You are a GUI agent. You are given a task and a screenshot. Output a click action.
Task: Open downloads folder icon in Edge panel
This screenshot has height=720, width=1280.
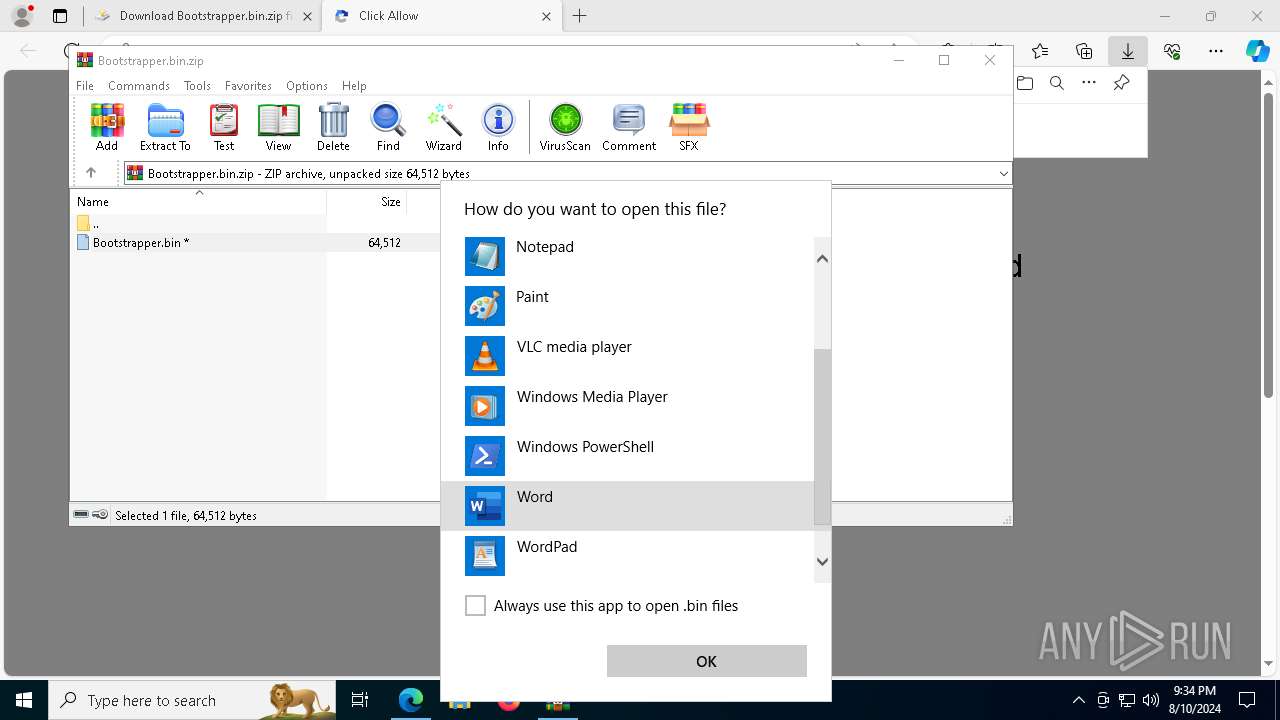pos(1025,83)
